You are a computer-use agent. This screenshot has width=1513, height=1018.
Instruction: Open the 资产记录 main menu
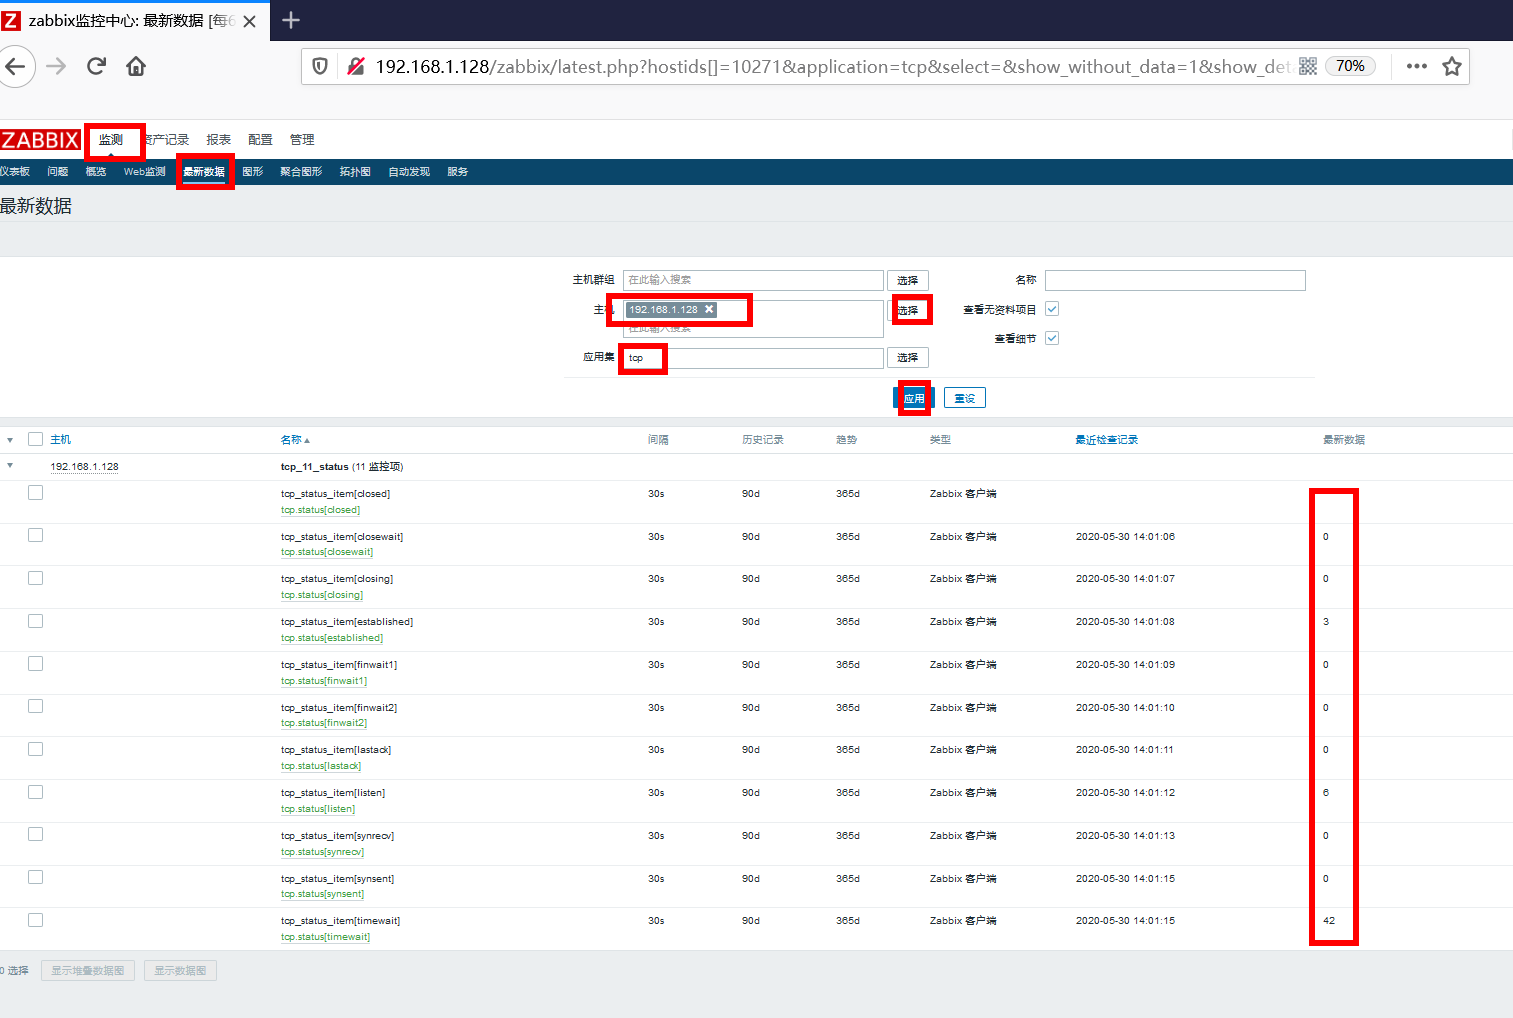[x=167, y=140]
